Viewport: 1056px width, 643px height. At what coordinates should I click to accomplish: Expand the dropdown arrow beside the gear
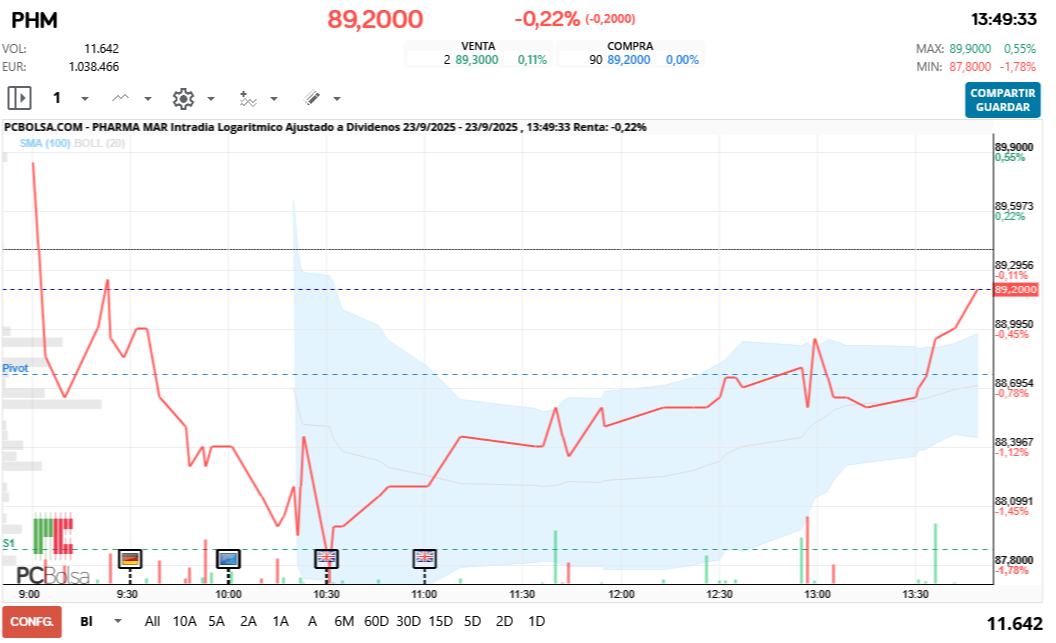pyautogui.click(x=211, y=99)
